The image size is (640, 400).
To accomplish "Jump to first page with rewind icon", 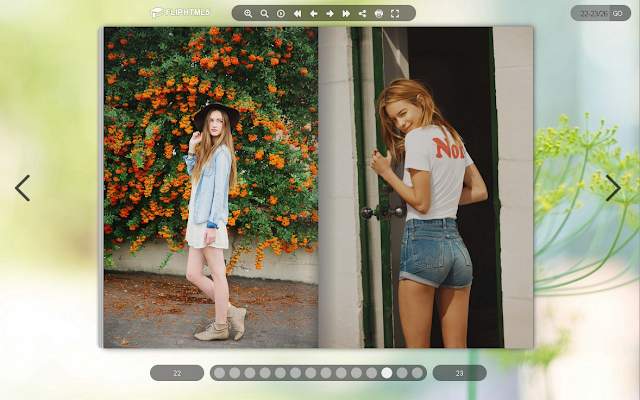I will (x=298, y=13).
